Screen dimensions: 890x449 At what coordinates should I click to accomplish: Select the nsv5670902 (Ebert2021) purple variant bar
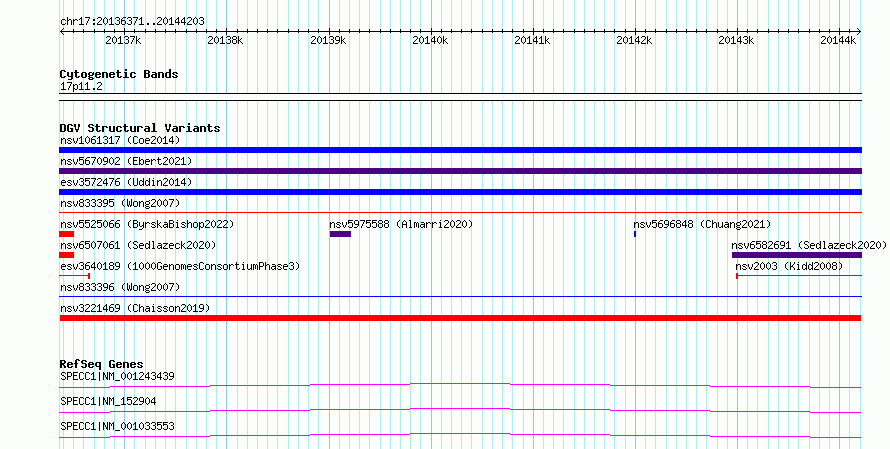[460, 171]
